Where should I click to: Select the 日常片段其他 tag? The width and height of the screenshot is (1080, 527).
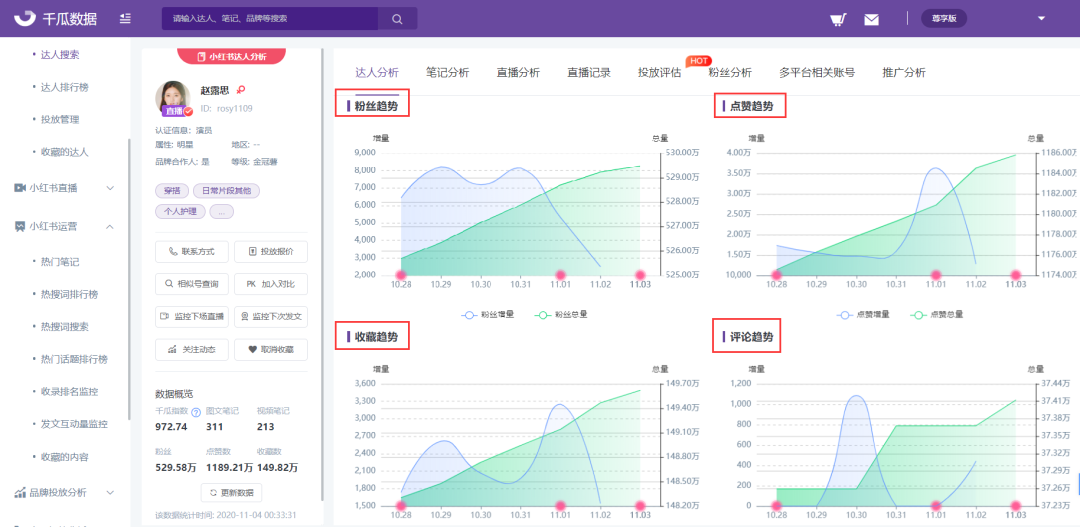pos(227,191)
